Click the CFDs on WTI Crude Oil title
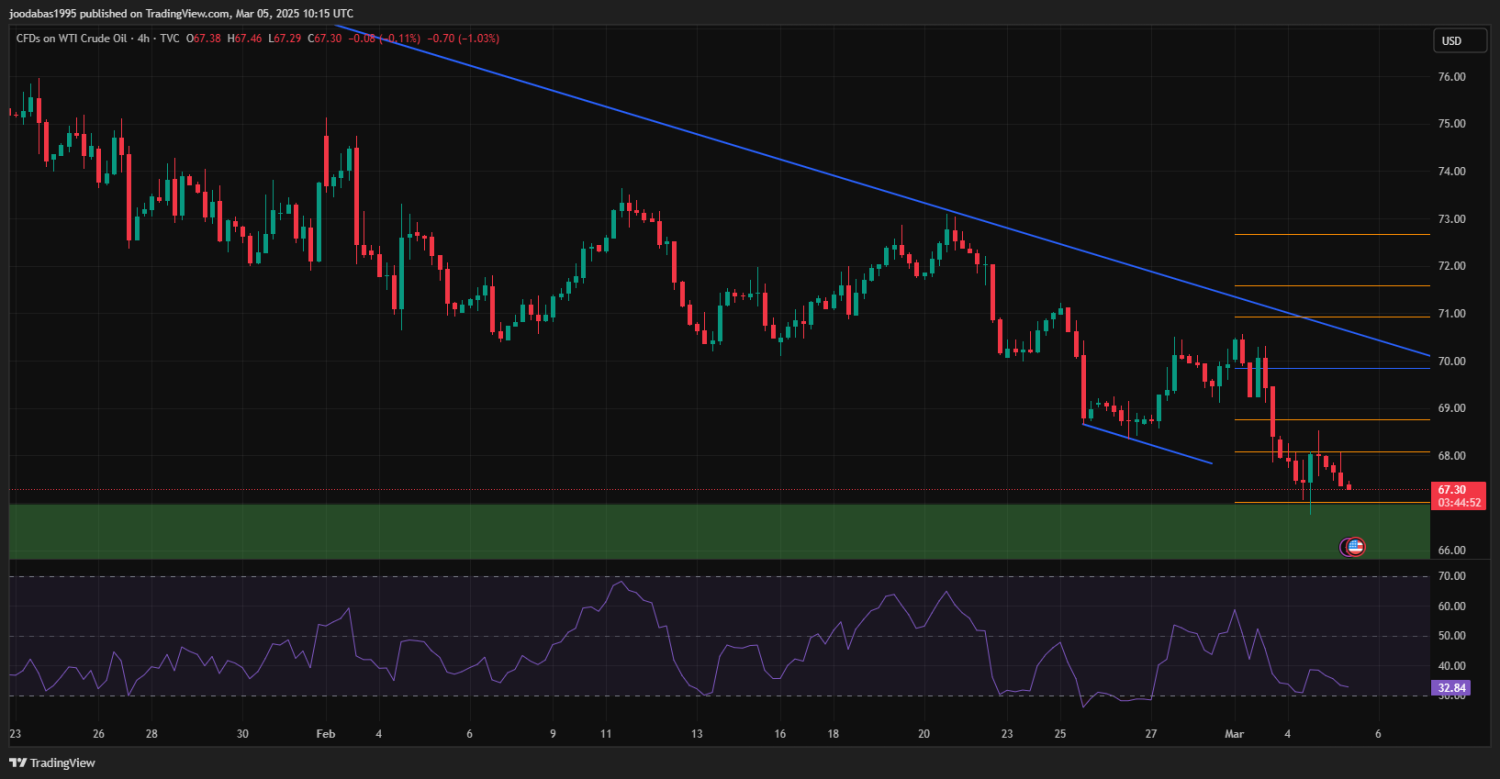 pyautogui.click(x=70, y=38)
